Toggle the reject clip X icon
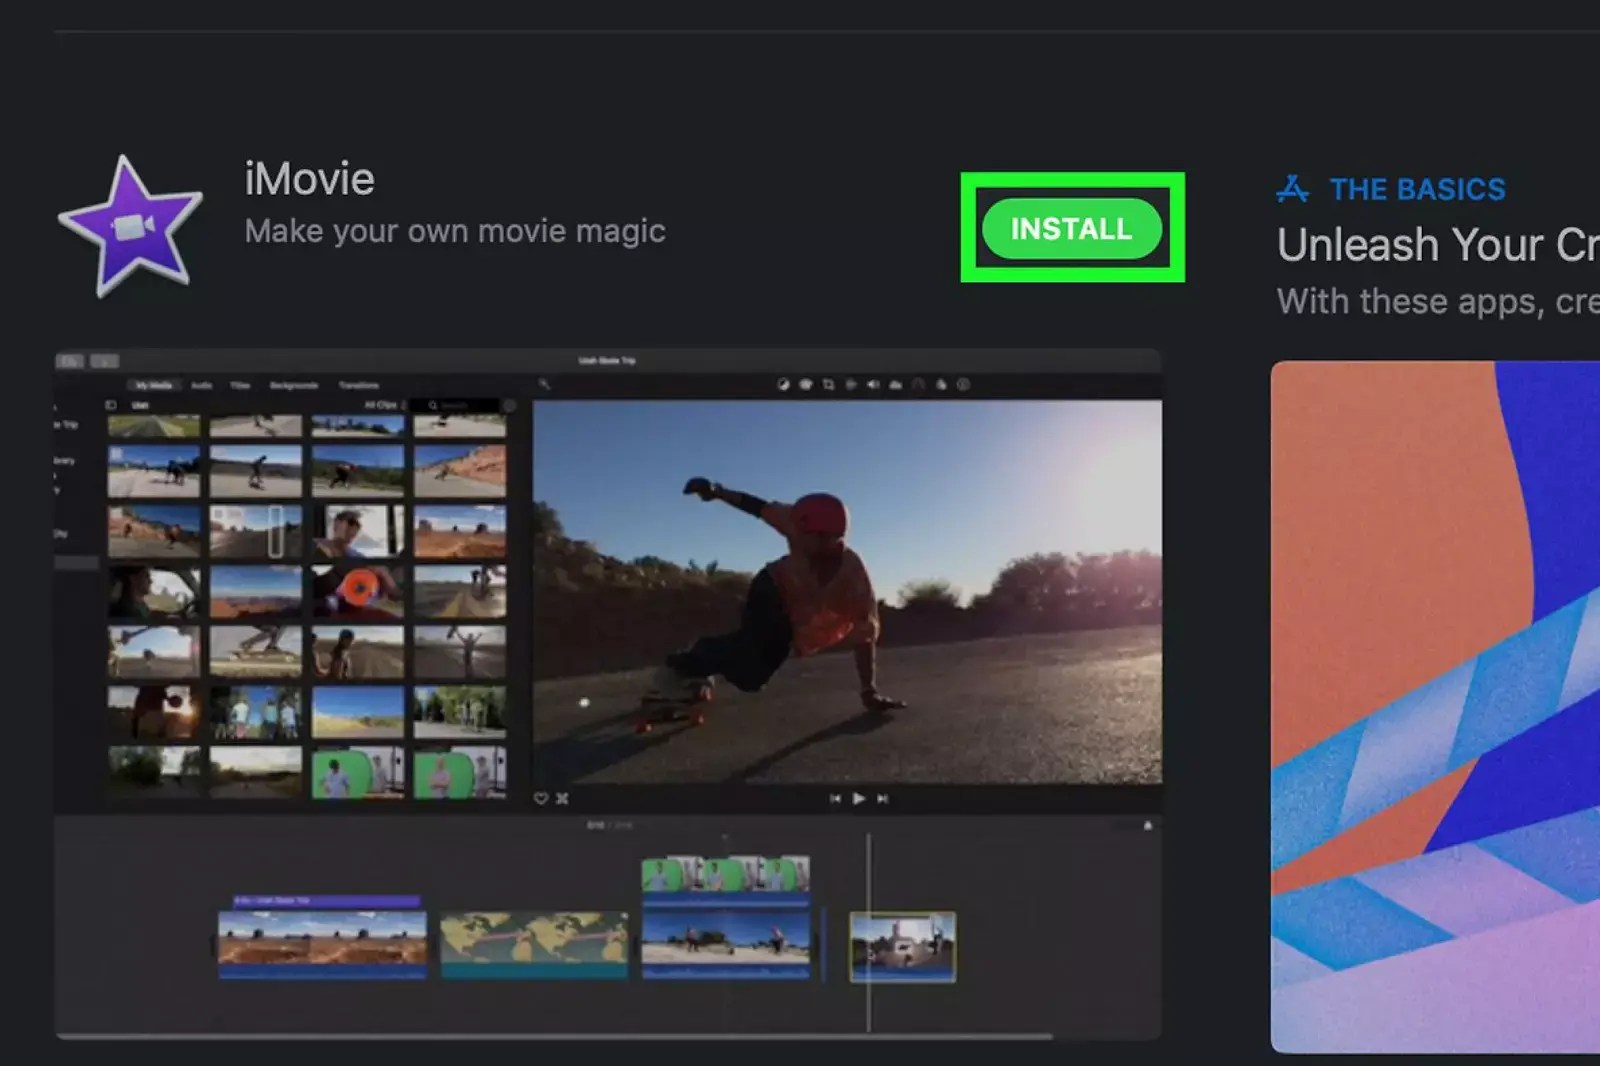This screenshot has width=1600, height=1066. click(563, 798)
